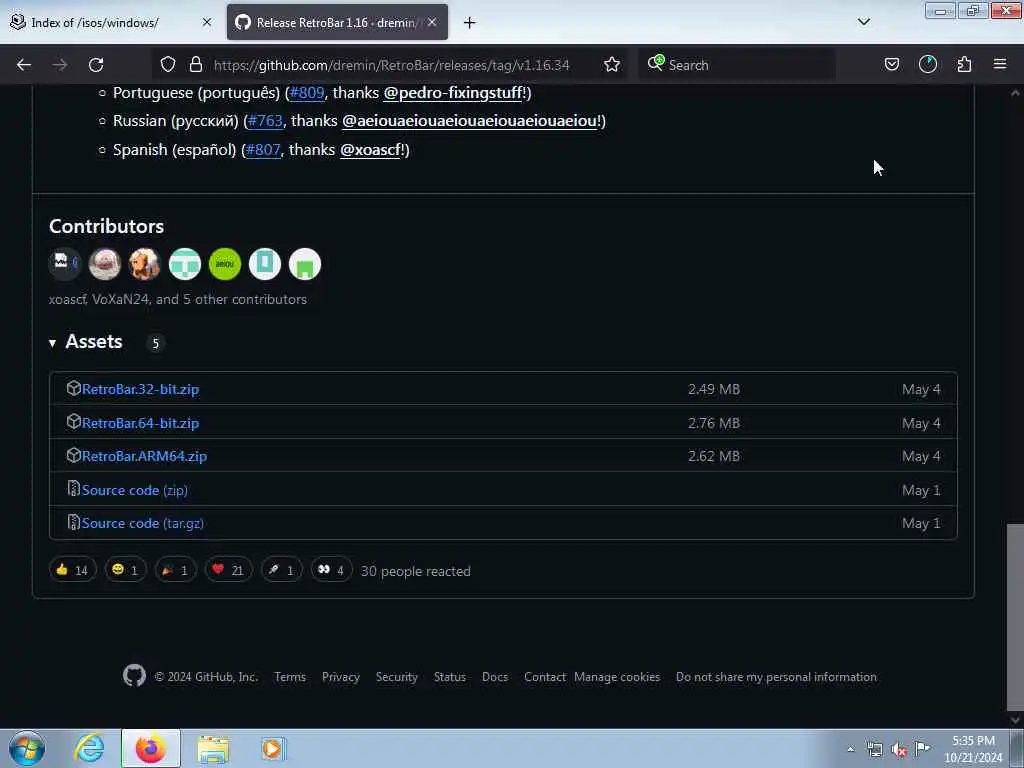Viewport: 1024px width, 768px height.
Task: Open the Status footer link
Action: [x=450, y=677]
